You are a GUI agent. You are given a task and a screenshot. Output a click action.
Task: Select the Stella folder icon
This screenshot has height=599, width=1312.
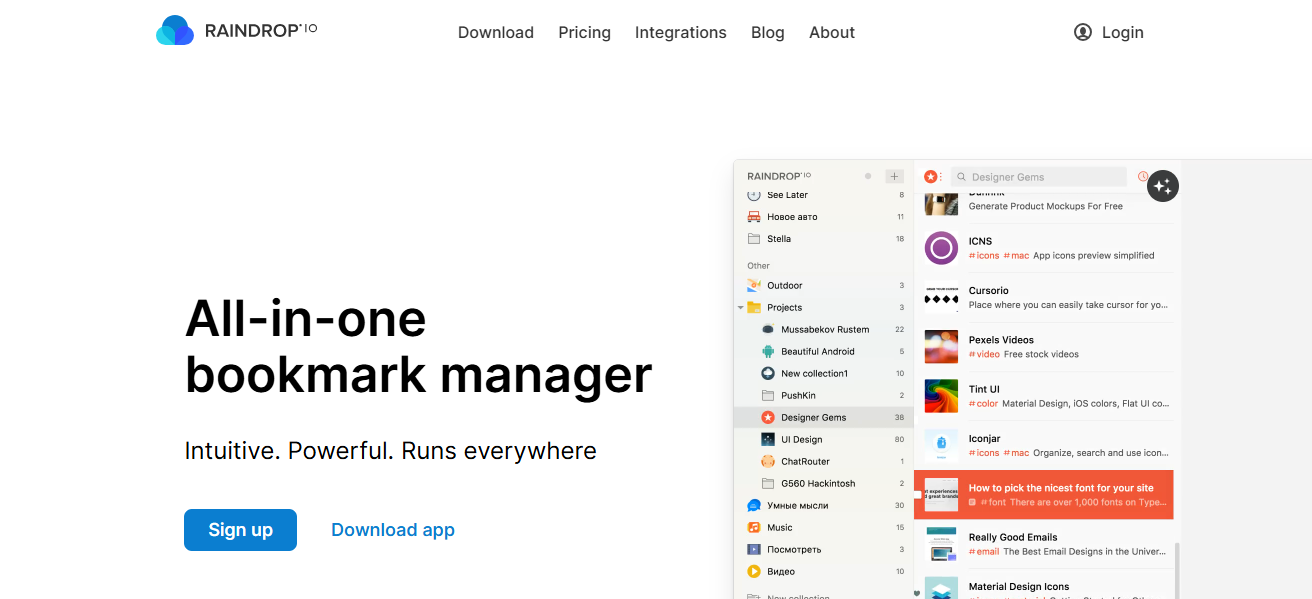754,239
